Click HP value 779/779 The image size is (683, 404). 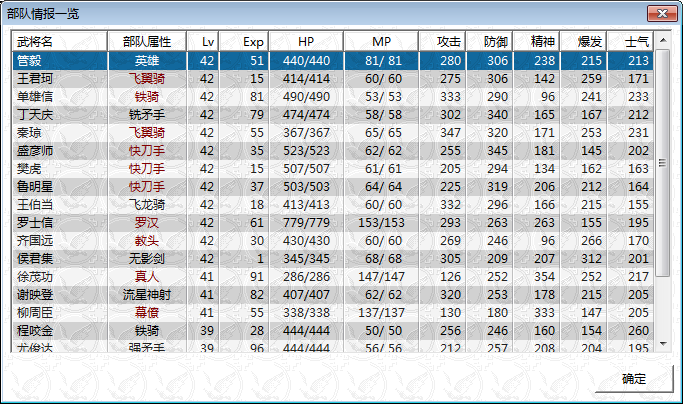click(x=306, y=223)
